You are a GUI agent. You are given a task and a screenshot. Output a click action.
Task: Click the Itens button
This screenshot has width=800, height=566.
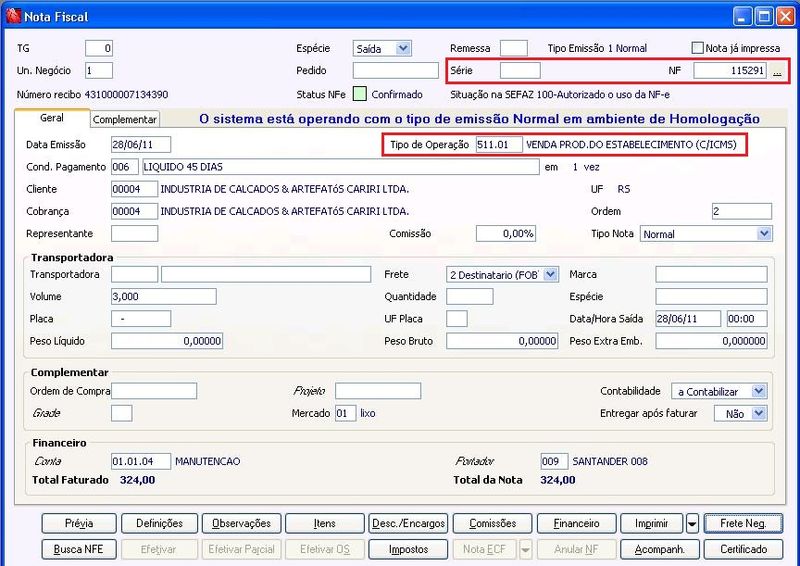(324, 524)
